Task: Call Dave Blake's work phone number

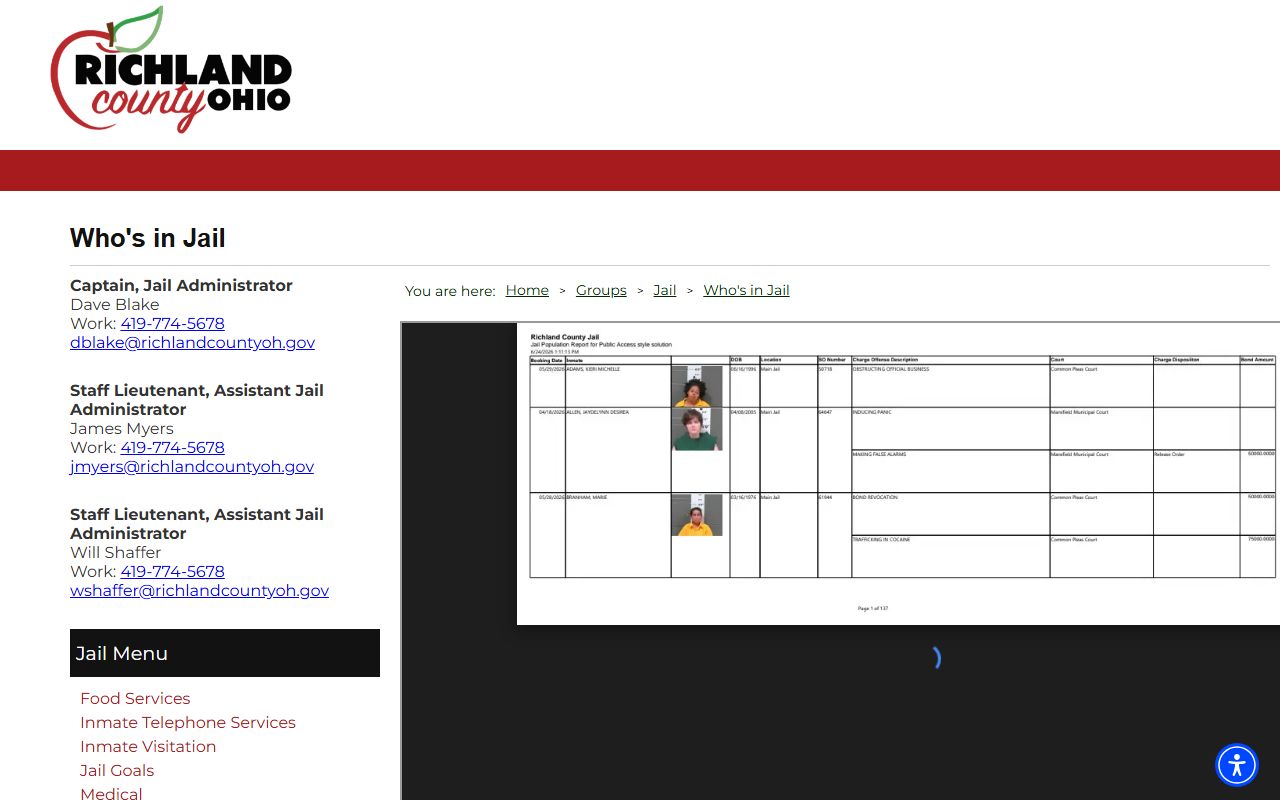Action: click(172, 323)
